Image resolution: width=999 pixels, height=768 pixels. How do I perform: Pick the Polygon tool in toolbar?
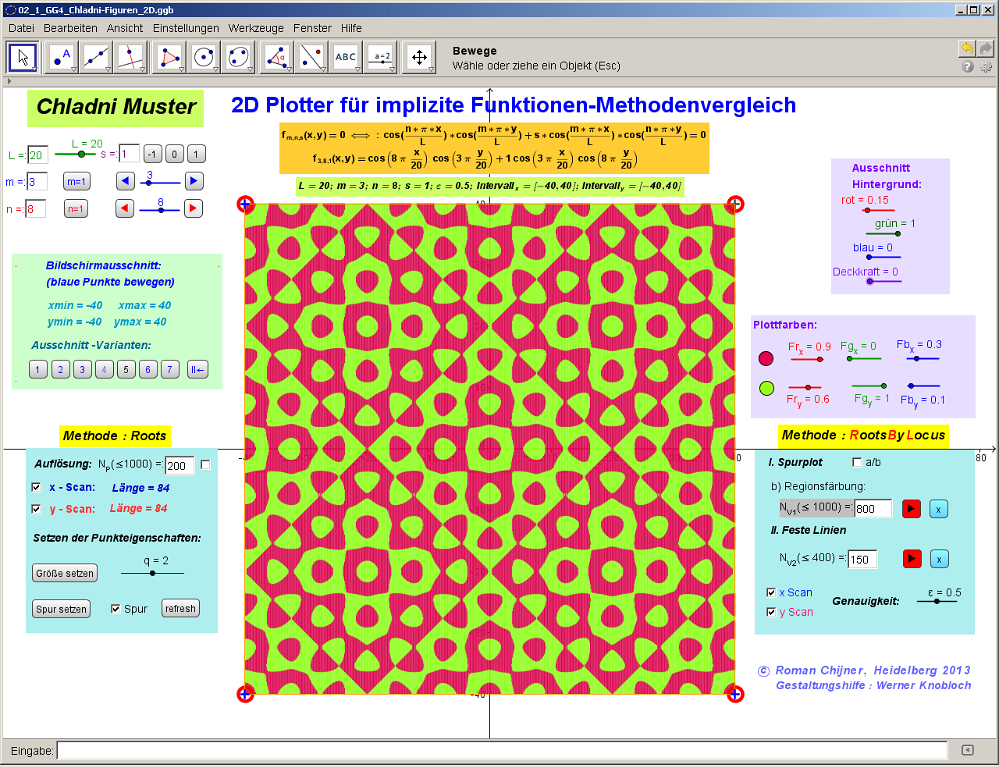pos(169,57)
